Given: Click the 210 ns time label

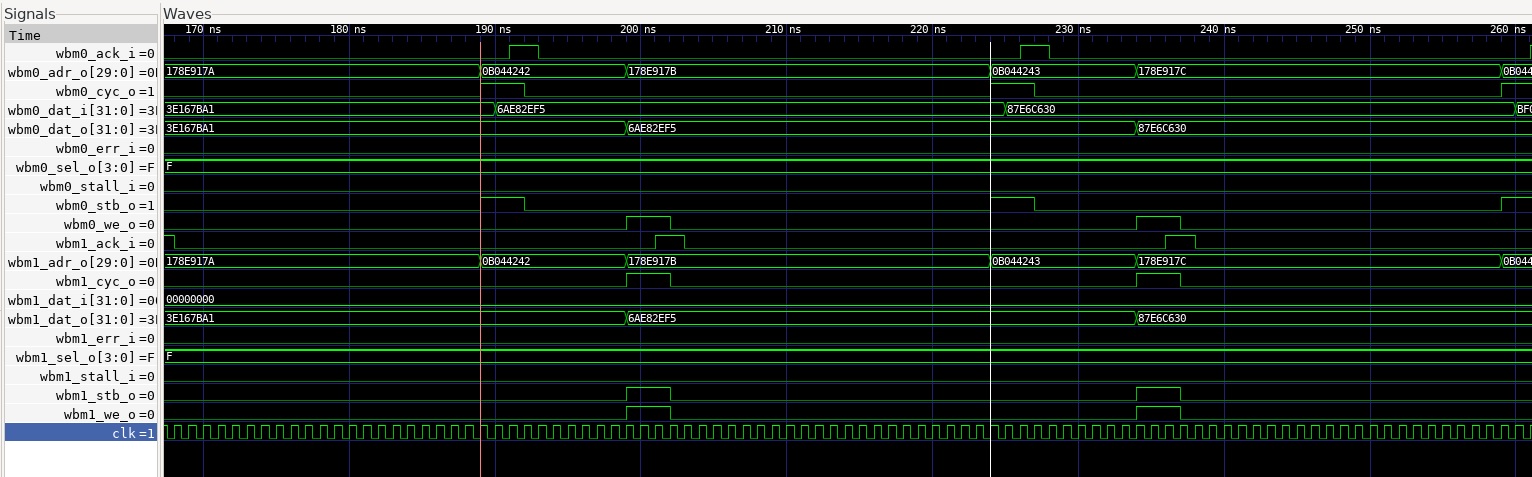Looking at the screenshot, I should [x=785, y=30].
